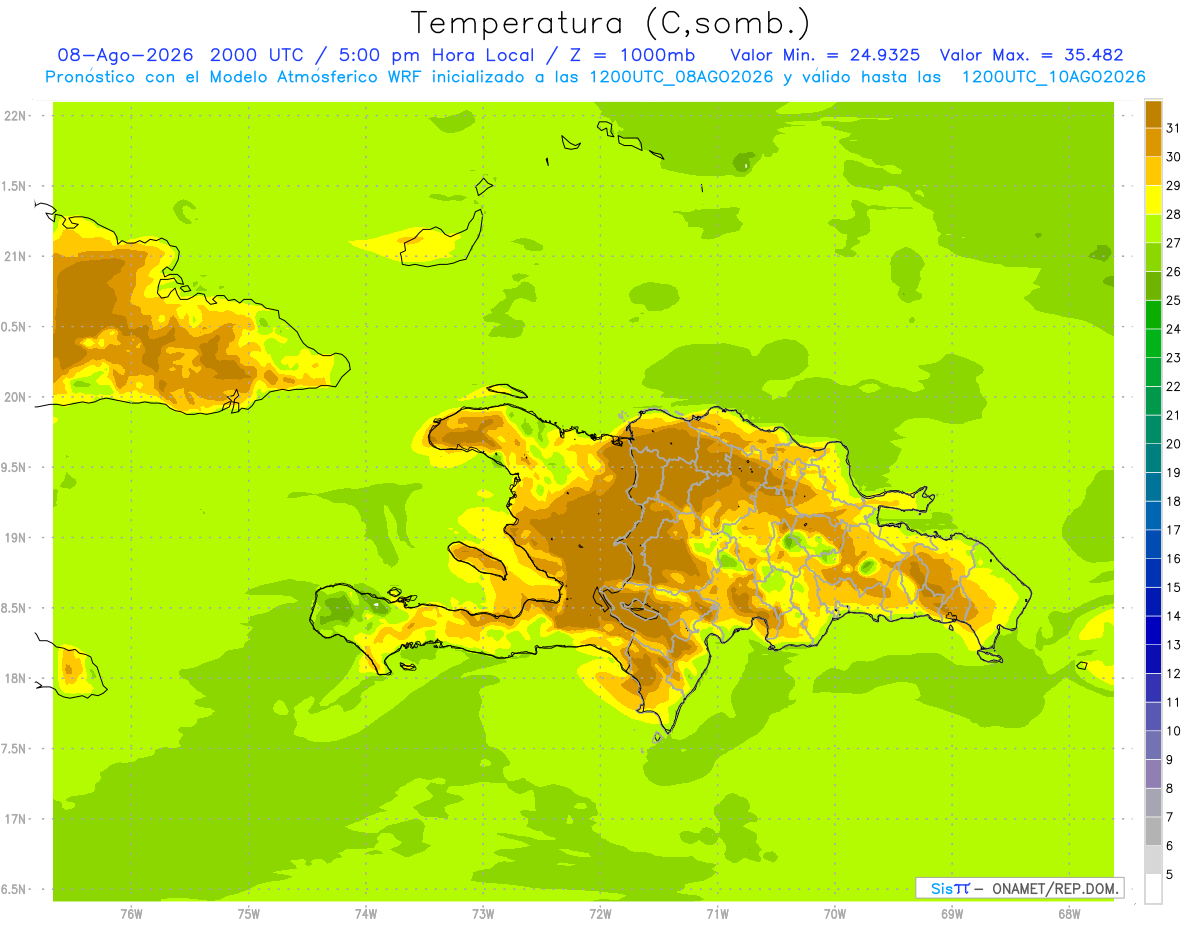Screen dimensions: 1200x927
Task: Click the "Valor Max. = 35.482" value
Action: [x=1031, y=55]
